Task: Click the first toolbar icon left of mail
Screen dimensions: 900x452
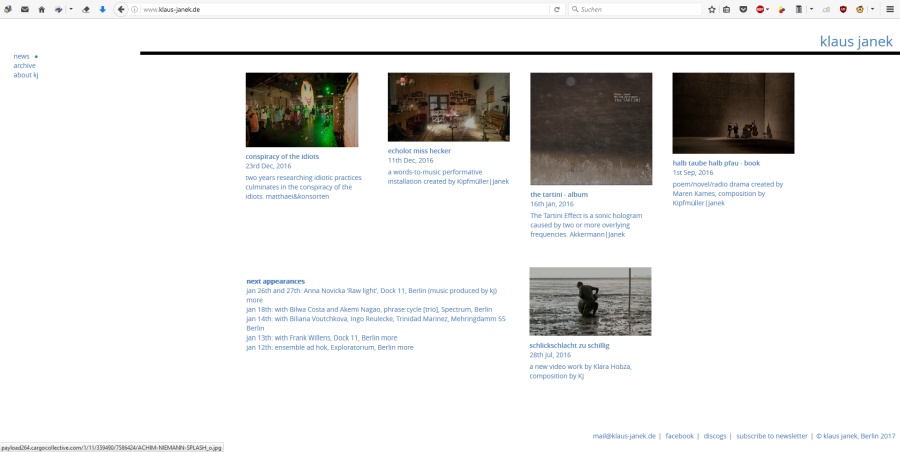Action: (8, 9)
